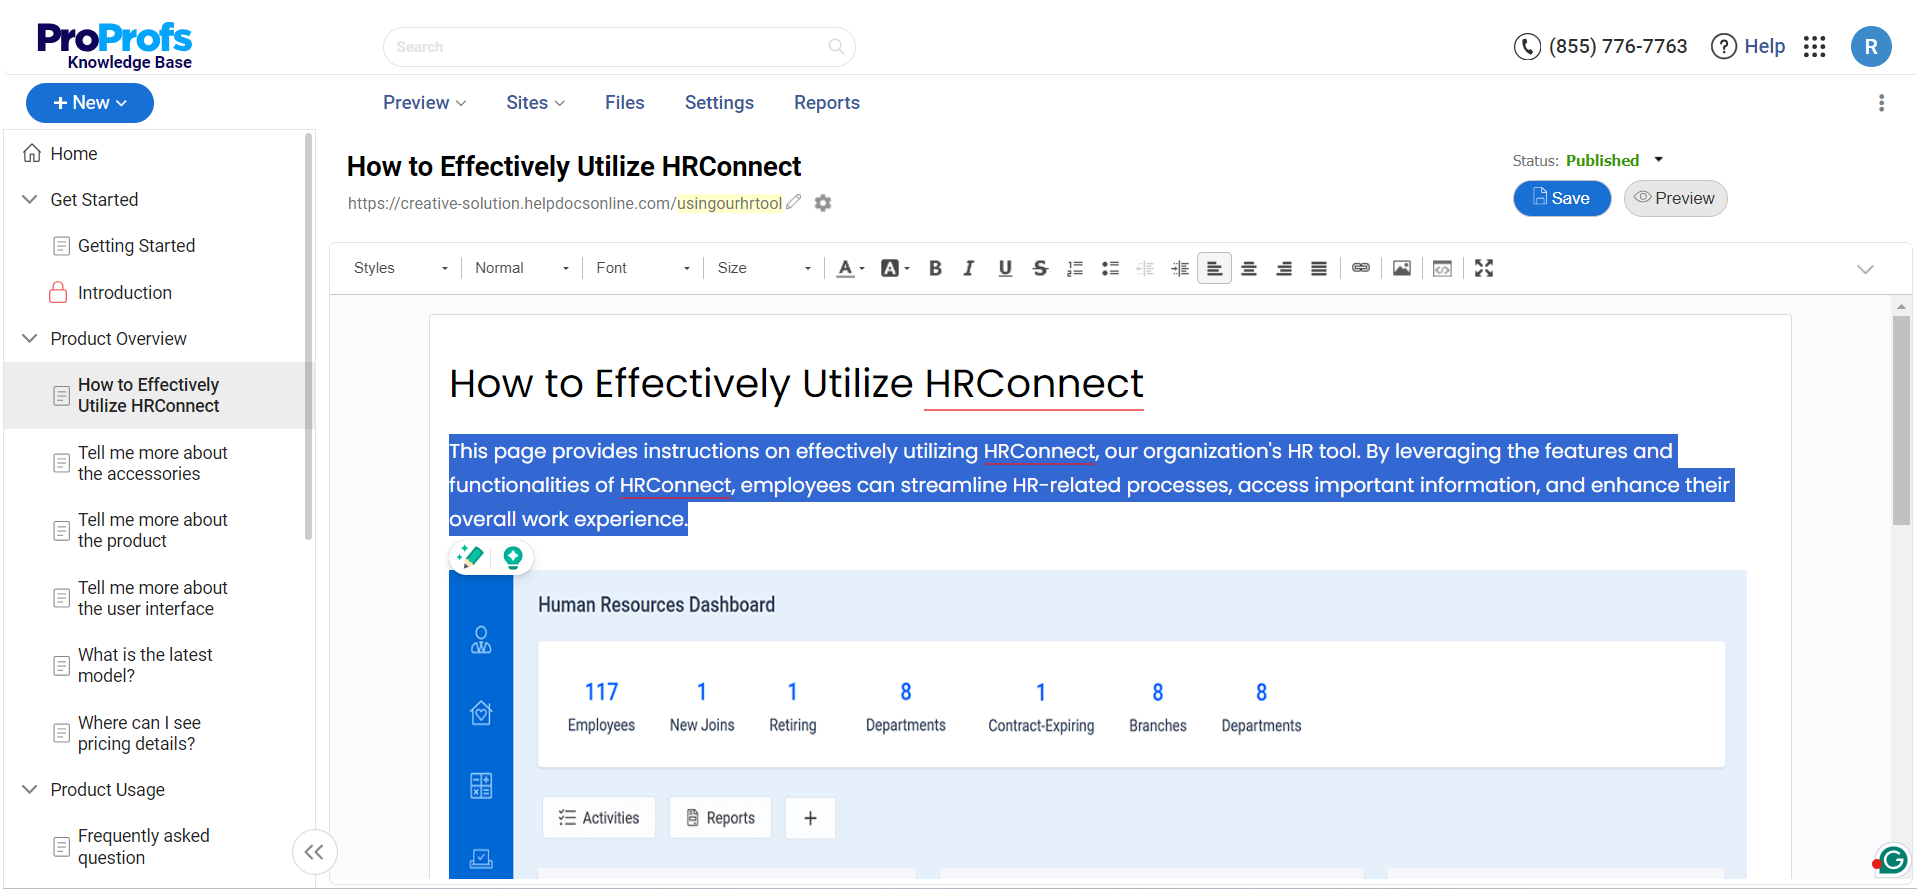Insert an image from the toolbar
Screen dimensions: 1920x889
(x=1402, y=268)
